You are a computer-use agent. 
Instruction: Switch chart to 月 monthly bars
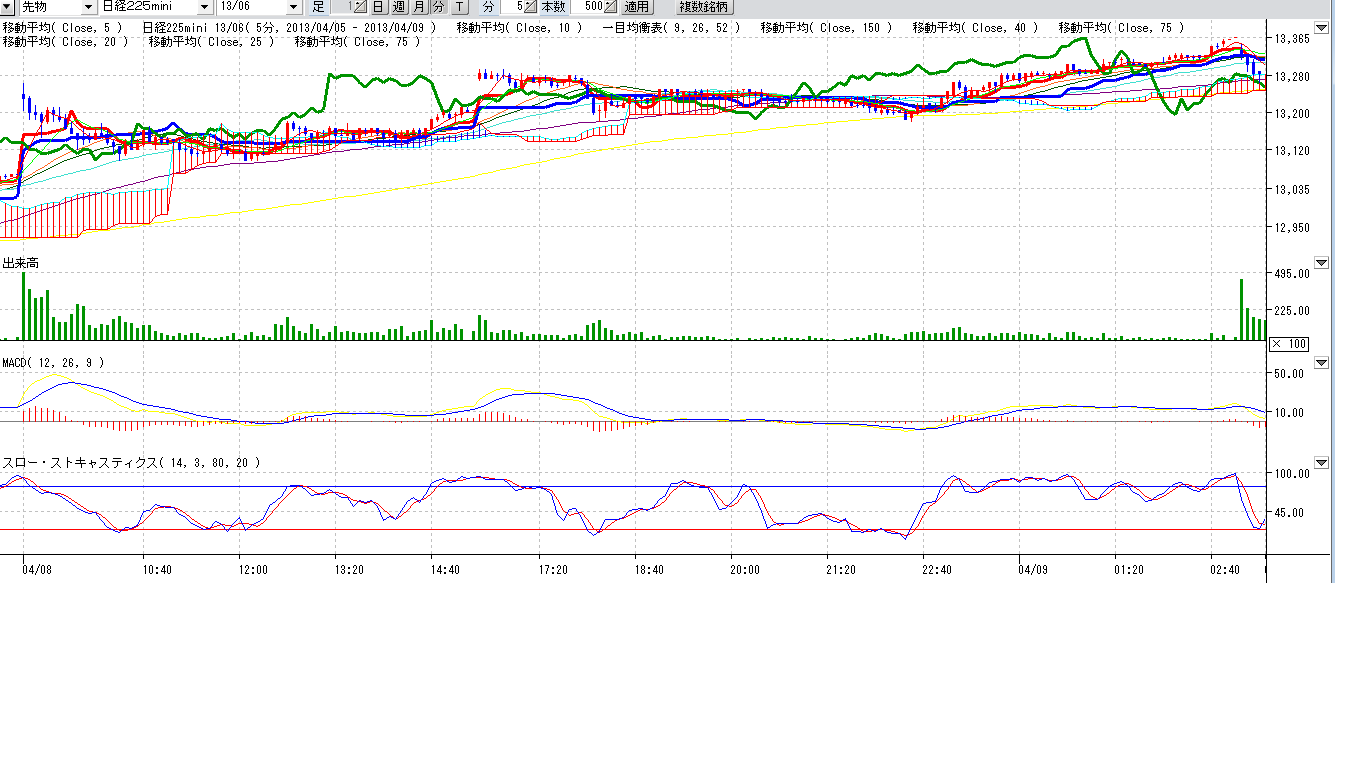[x=419, y=7]
